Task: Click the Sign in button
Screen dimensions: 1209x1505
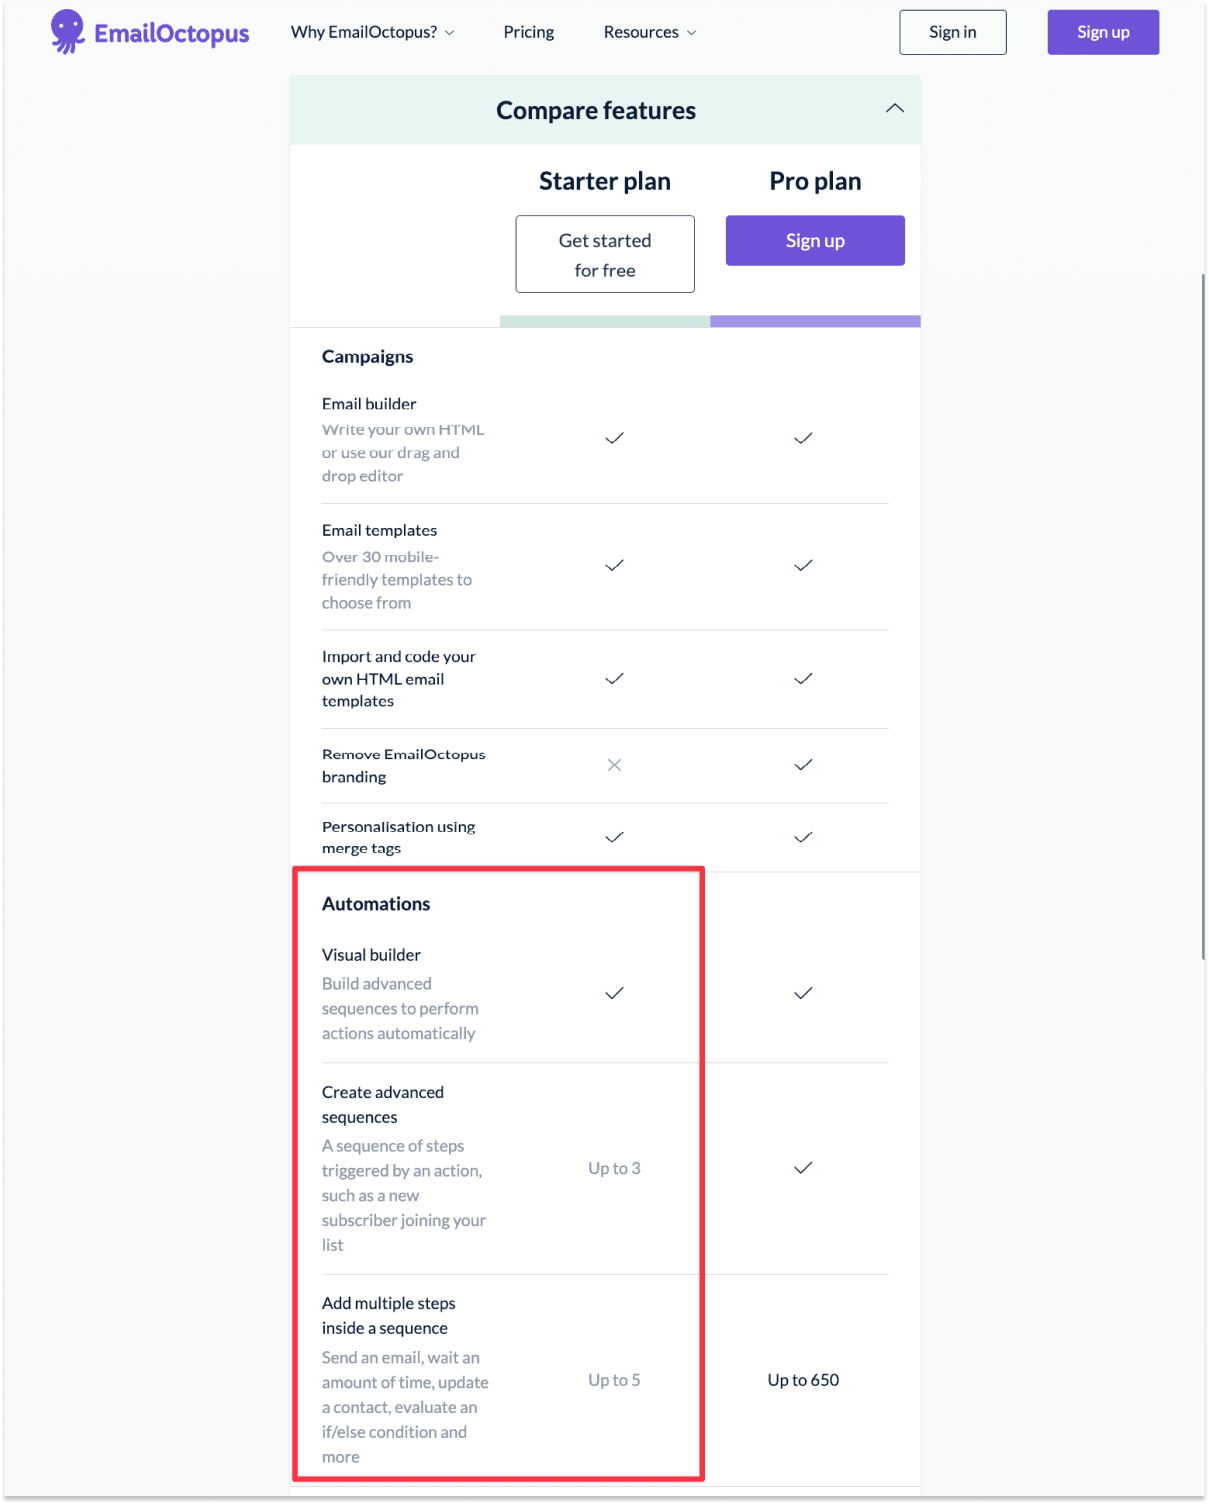Action: click(951, 31)
